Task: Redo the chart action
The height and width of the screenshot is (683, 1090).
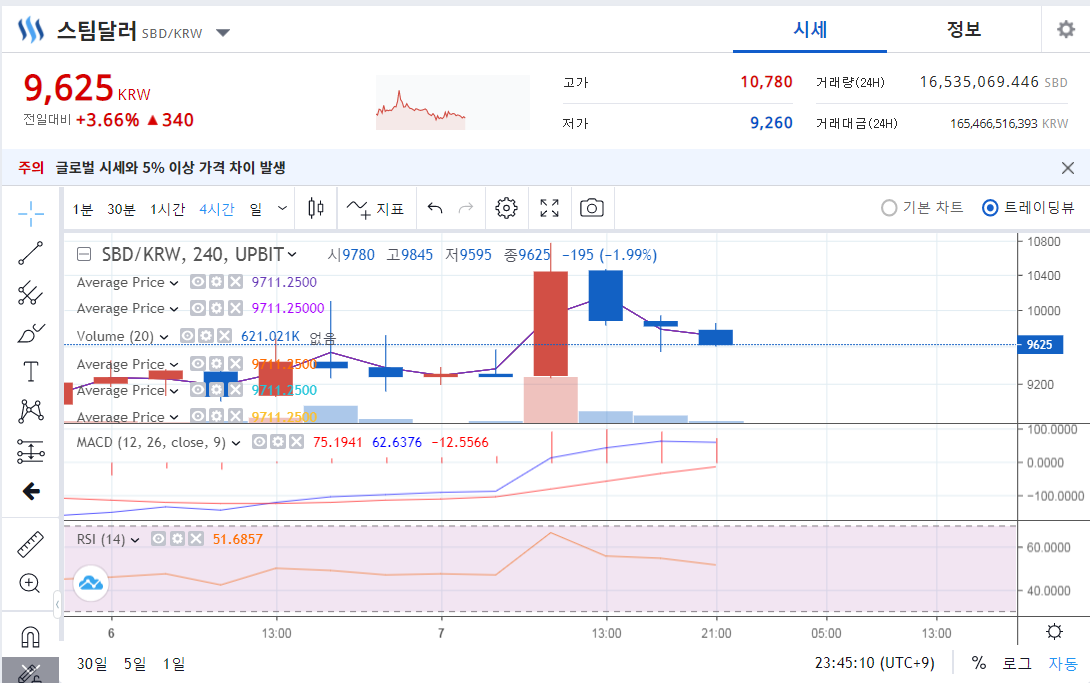Action: tap(466, 208)
